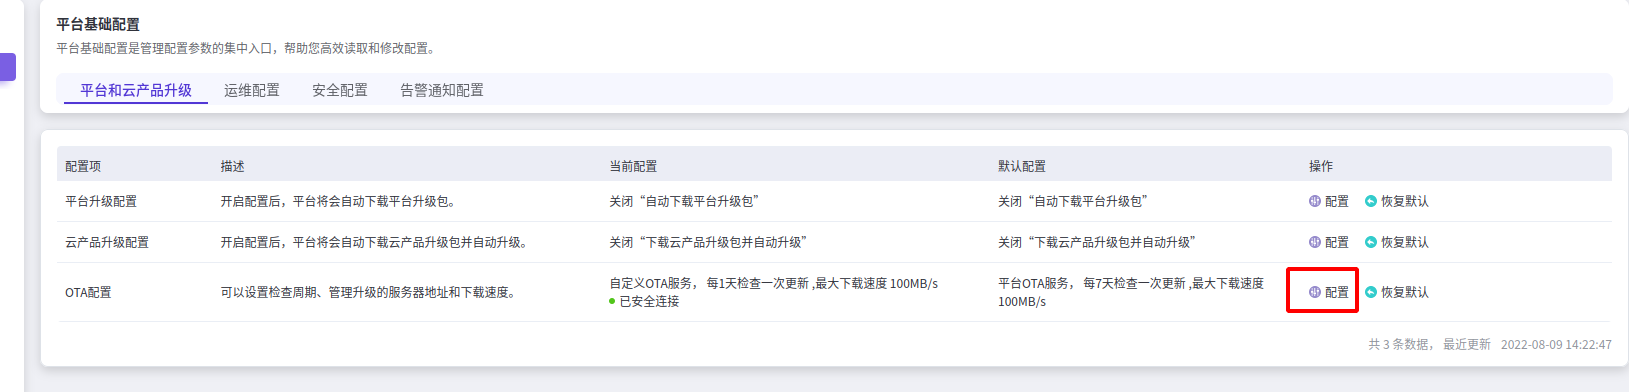Click 恢复默认 icon for 平台升级配置 row

pyautogui.click(x=1371, y=201)
